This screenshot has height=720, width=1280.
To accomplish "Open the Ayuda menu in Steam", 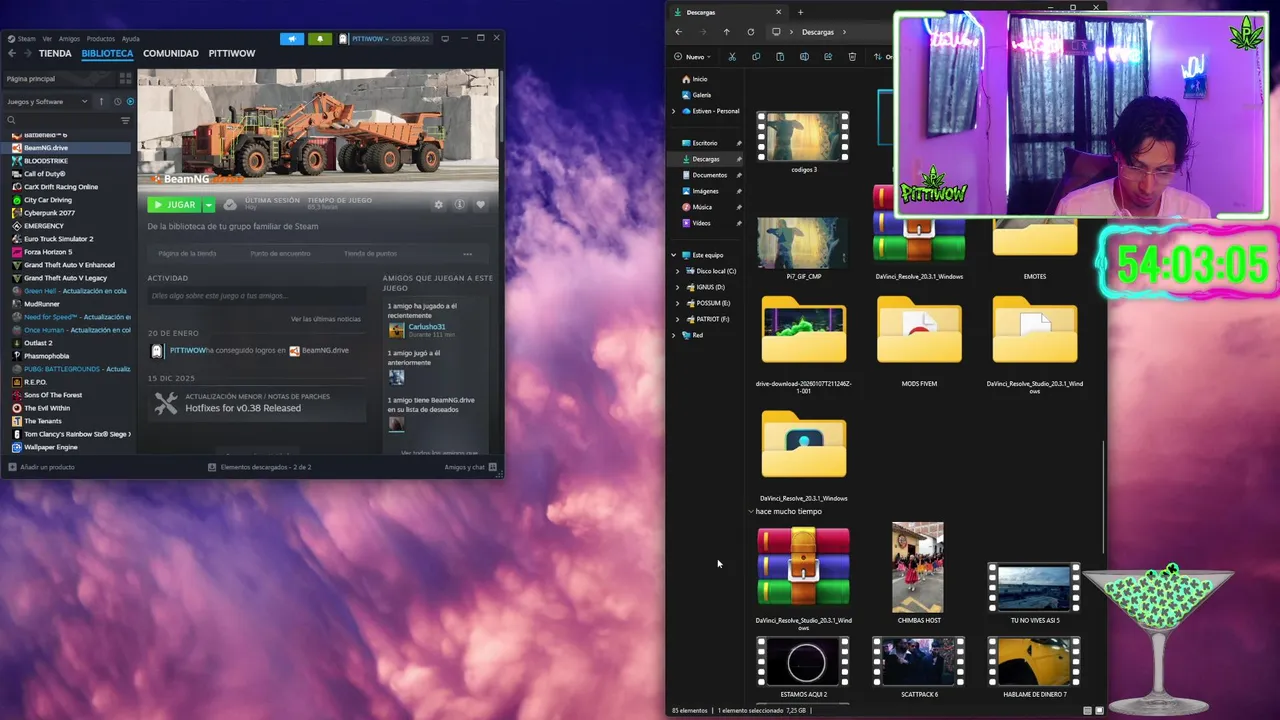I will click(x=130, y=39).
